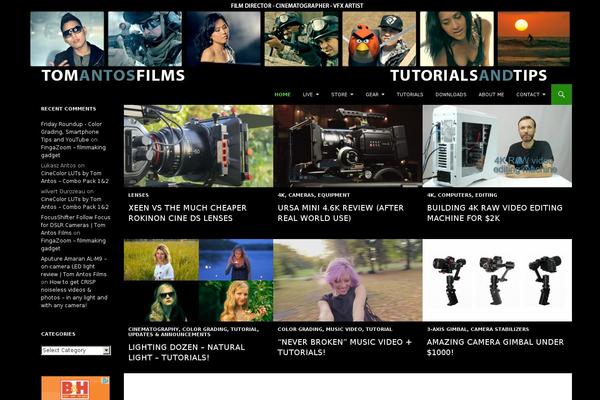Open article 'Amazing camera gimbal under $1000!'
This screenshot has height=400, width=600.
tap(495, 347)
